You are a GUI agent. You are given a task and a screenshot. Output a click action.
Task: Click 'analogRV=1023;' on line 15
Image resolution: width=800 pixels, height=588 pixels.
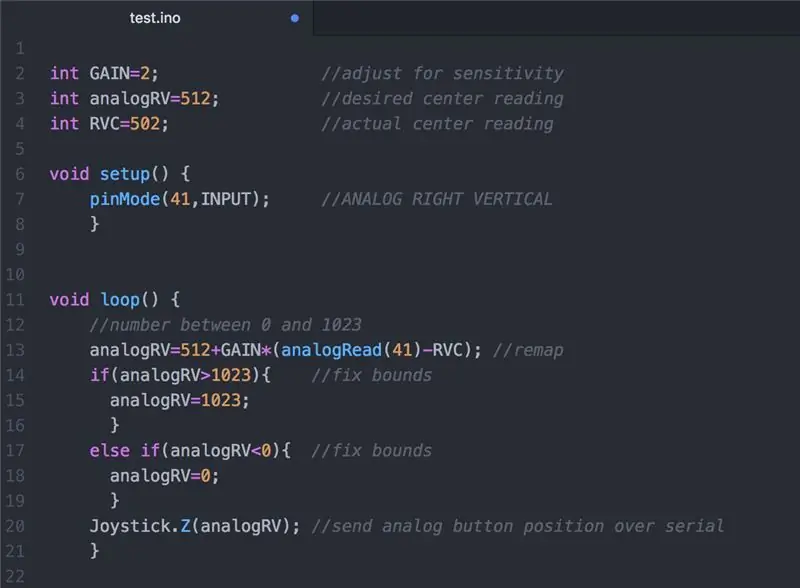(x=180, y=400)
